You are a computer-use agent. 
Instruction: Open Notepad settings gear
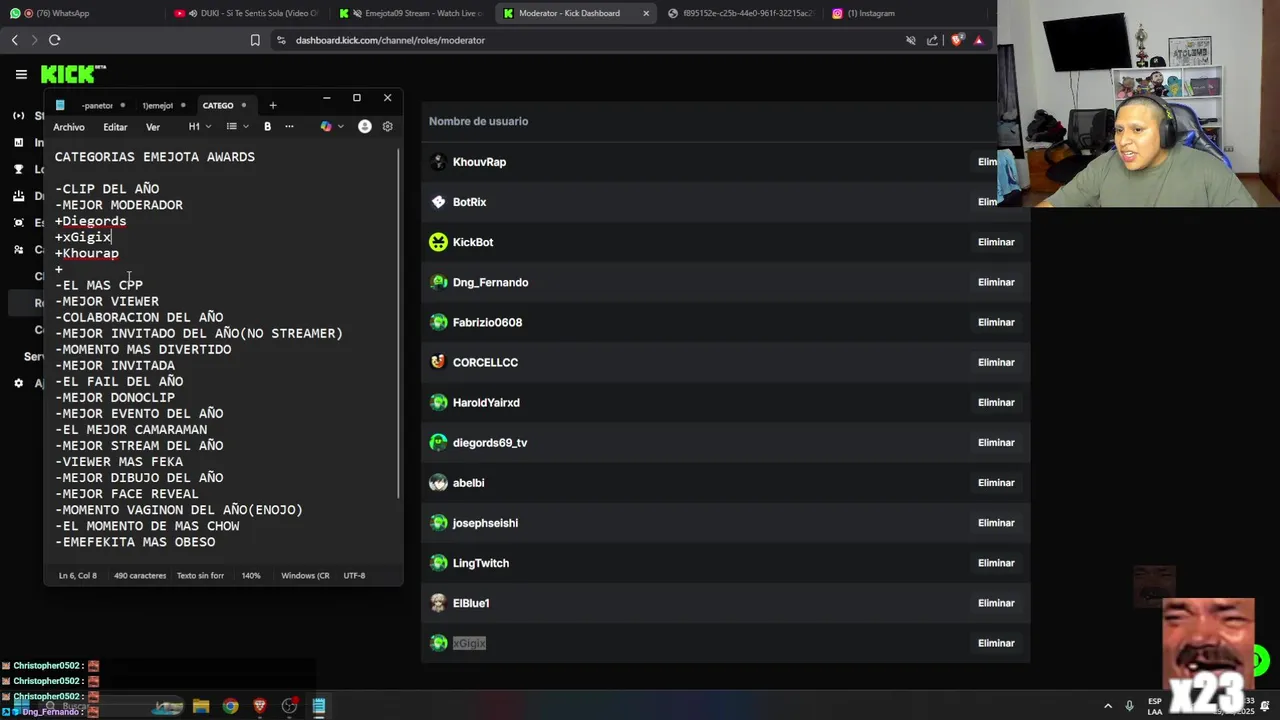pyautogui.click(x=387, y=127)
